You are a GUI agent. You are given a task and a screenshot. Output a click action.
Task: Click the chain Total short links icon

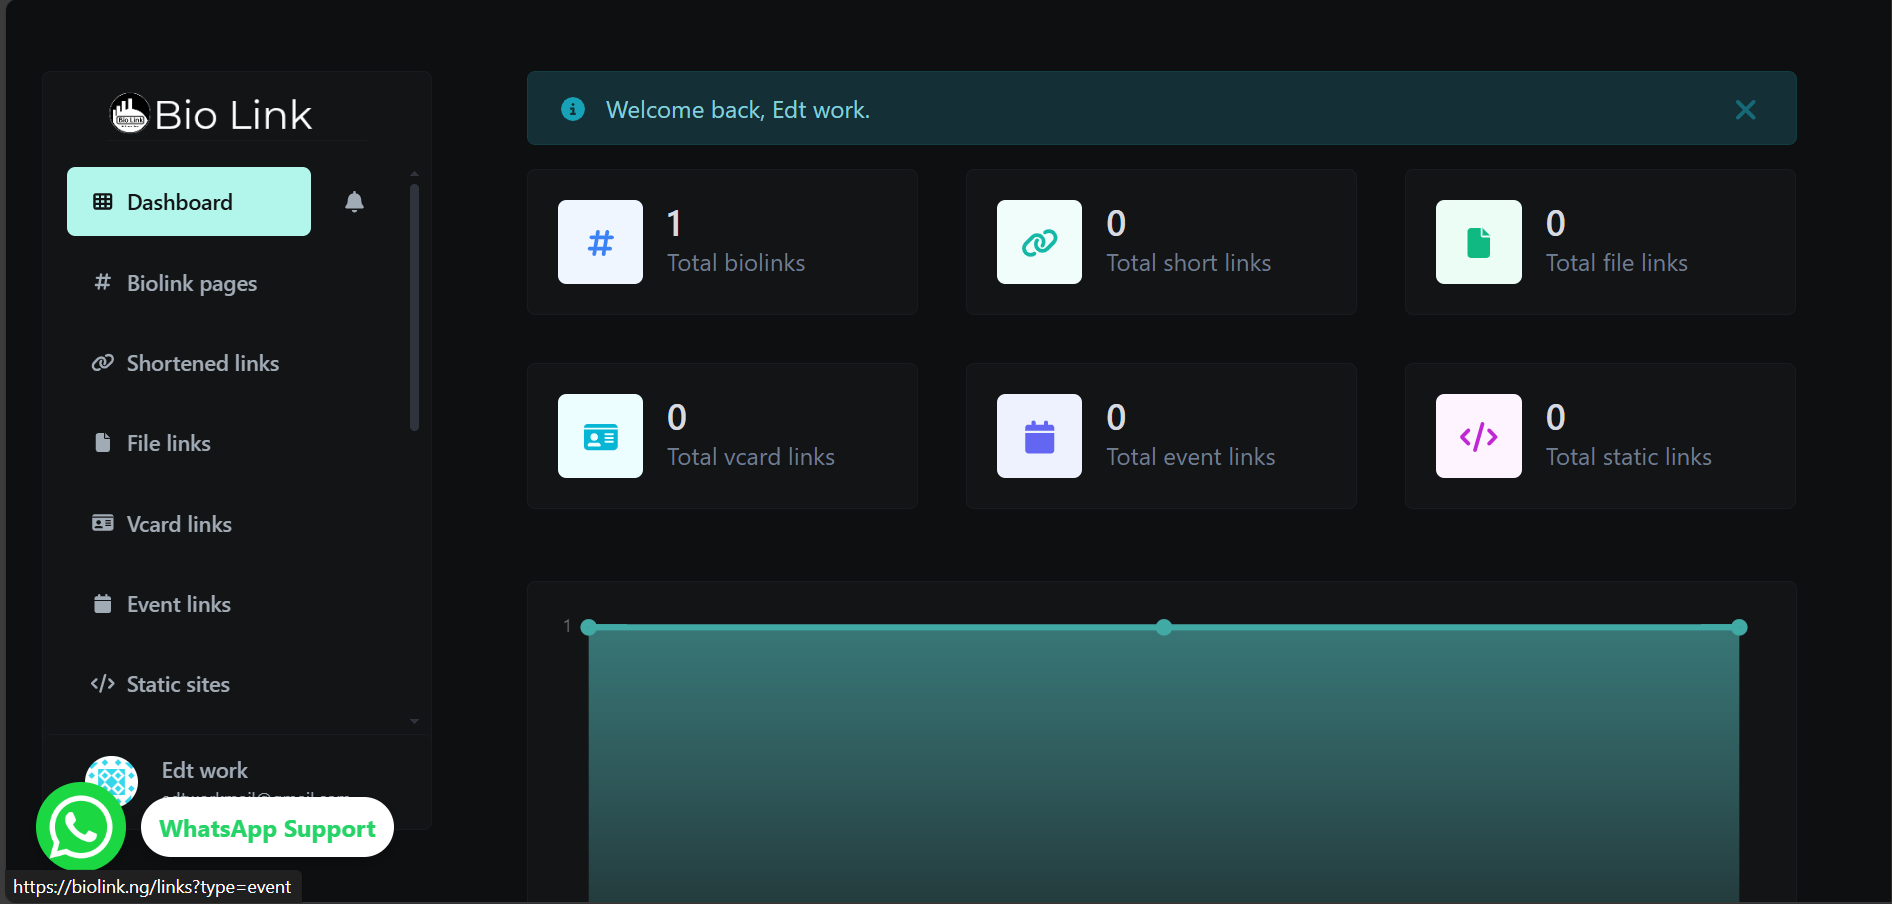tap(1039, 242)
